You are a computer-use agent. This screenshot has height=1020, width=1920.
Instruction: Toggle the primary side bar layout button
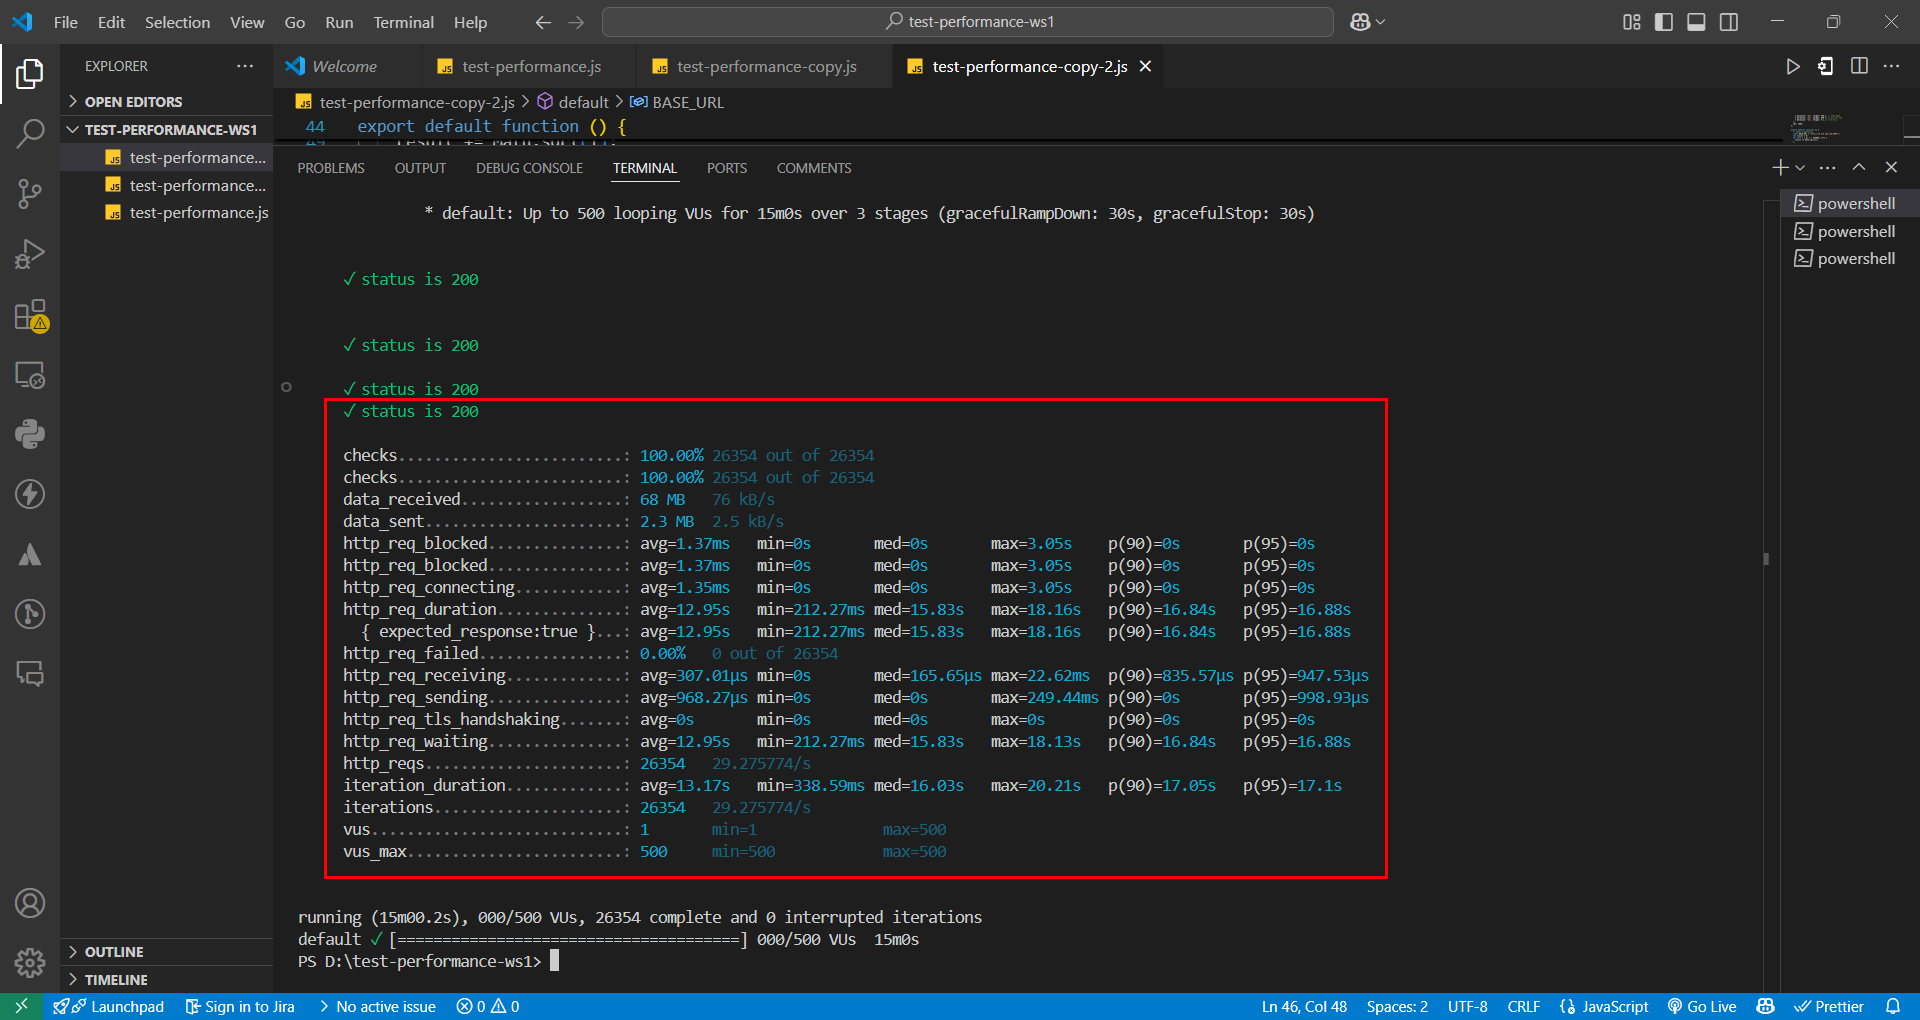[1664, 22]
